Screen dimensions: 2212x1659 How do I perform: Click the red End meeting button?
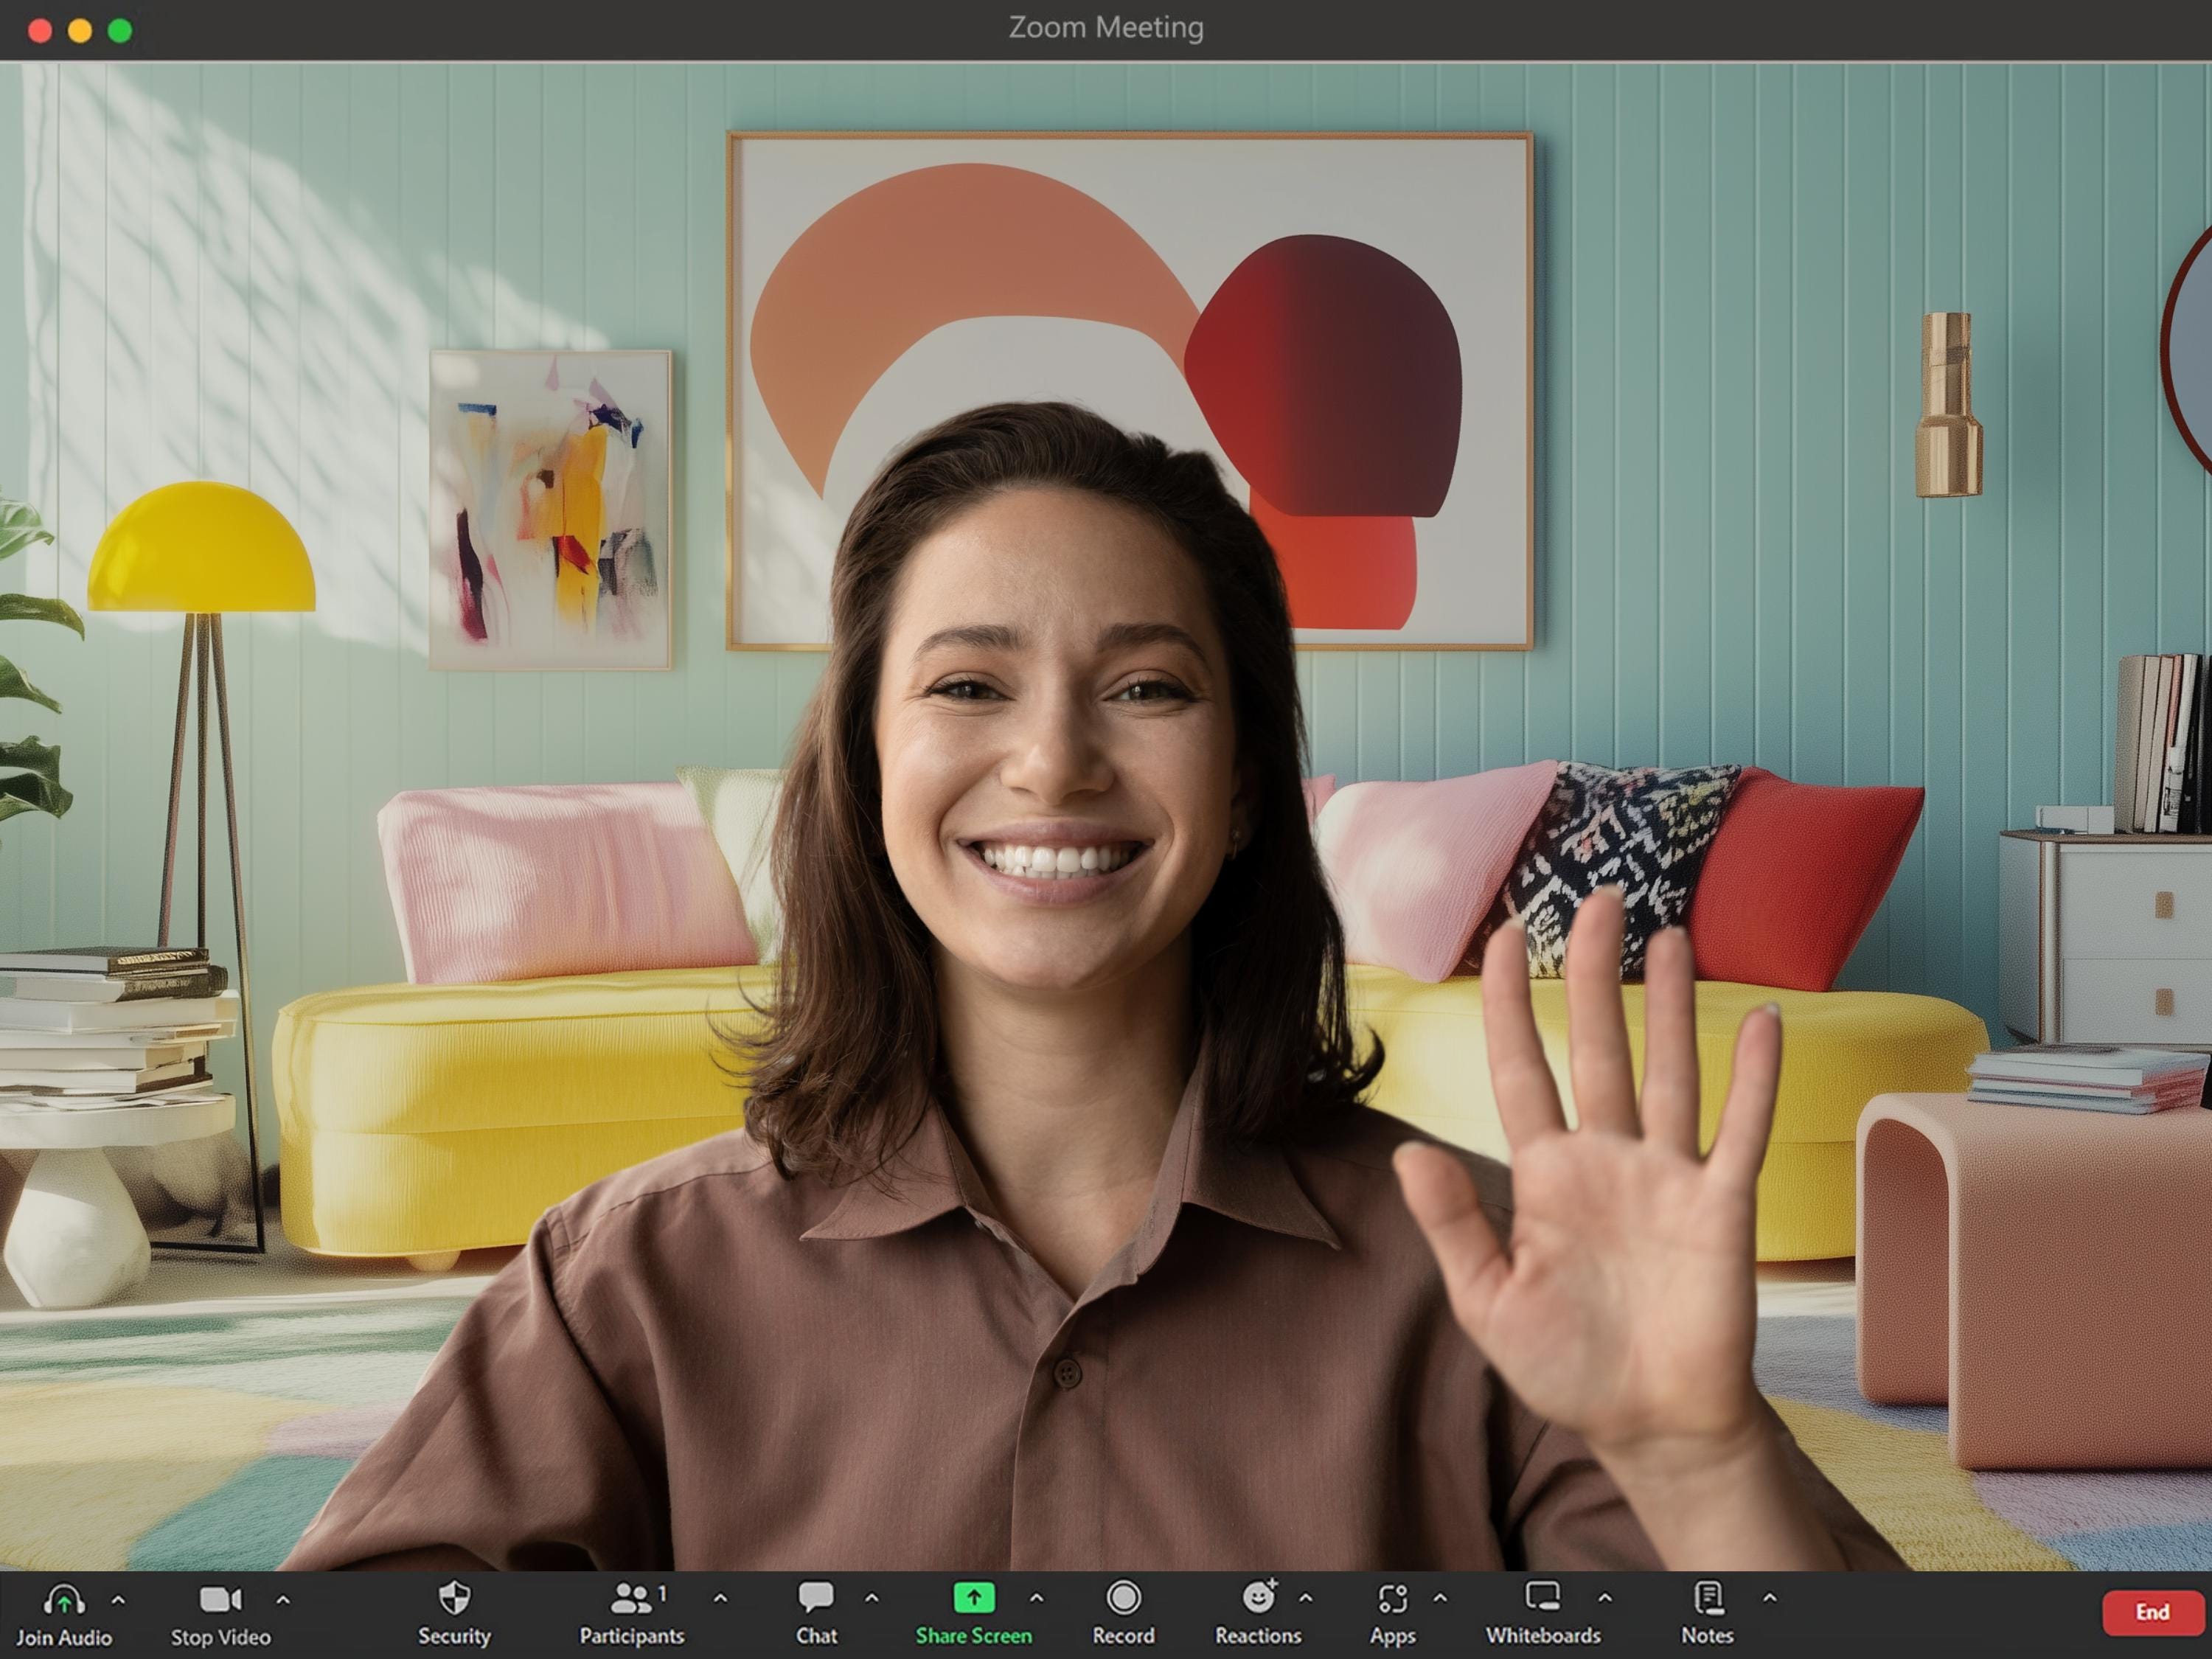[x=2152, y=1612]
